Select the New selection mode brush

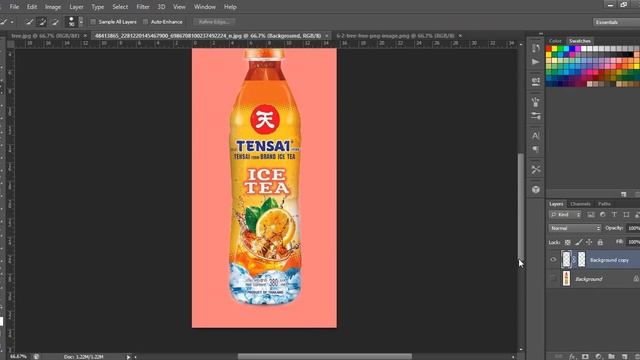(29, 22)
